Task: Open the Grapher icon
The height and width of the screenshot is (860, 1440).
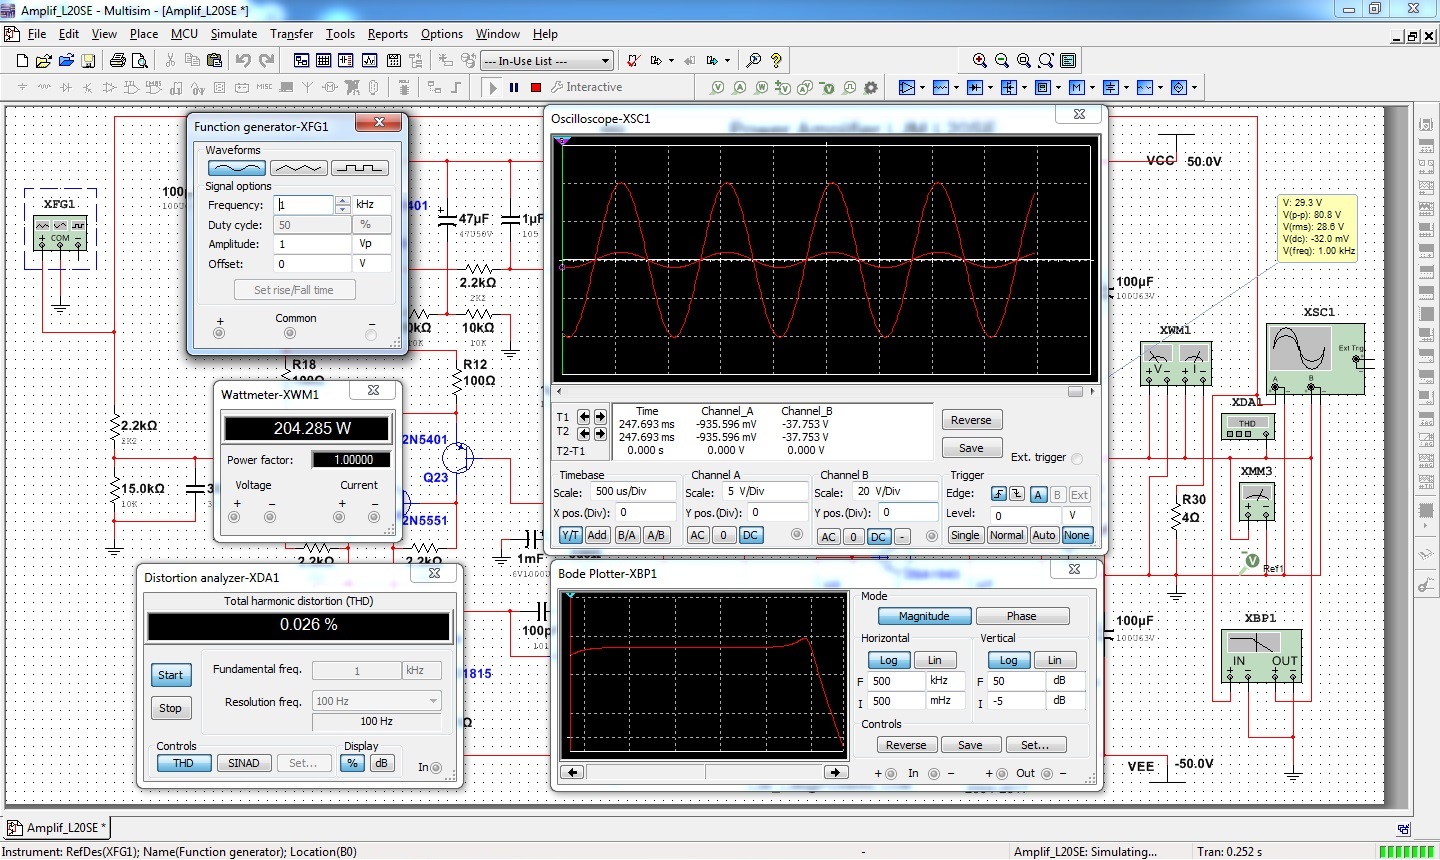Action: [x=370, y=61]
